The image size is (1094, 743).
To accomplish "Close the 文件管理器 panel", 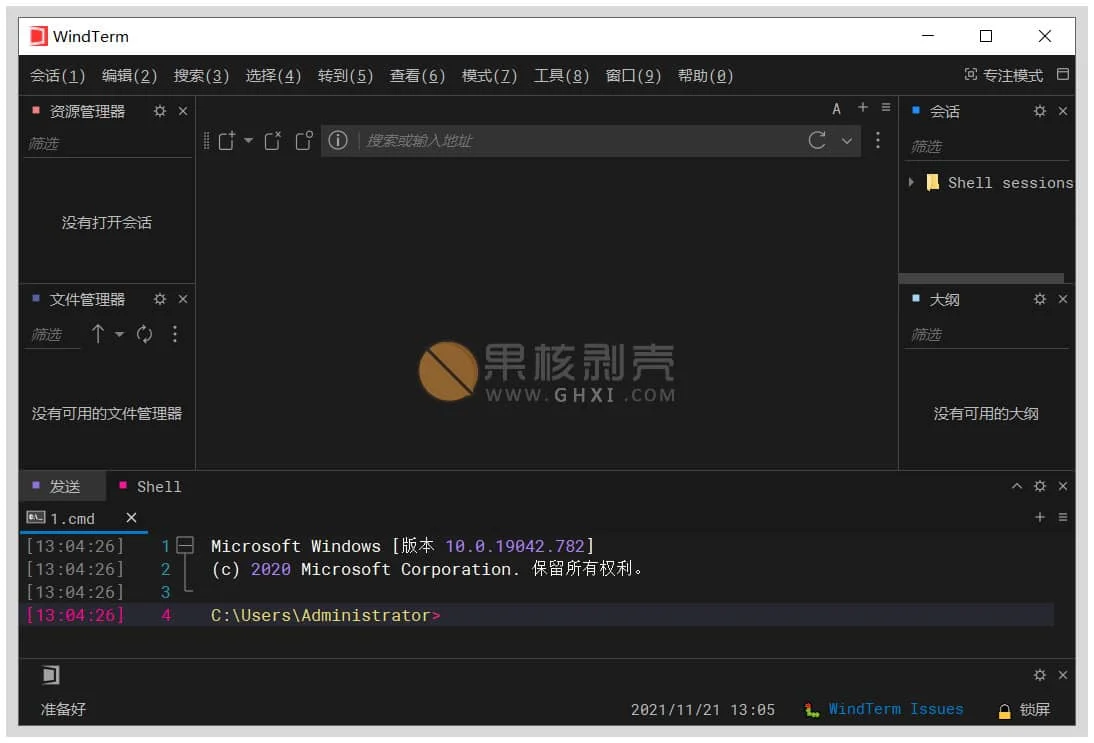I will 183,299.
